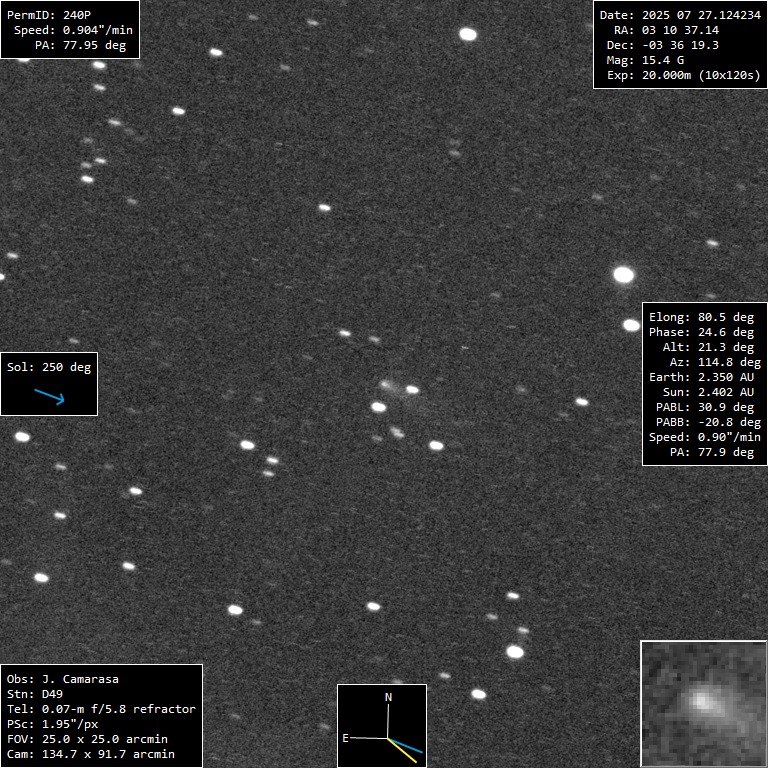Click the 'N' compass label
The width and height of the screenshot is (768, 768).
click(x=388, y=697)
